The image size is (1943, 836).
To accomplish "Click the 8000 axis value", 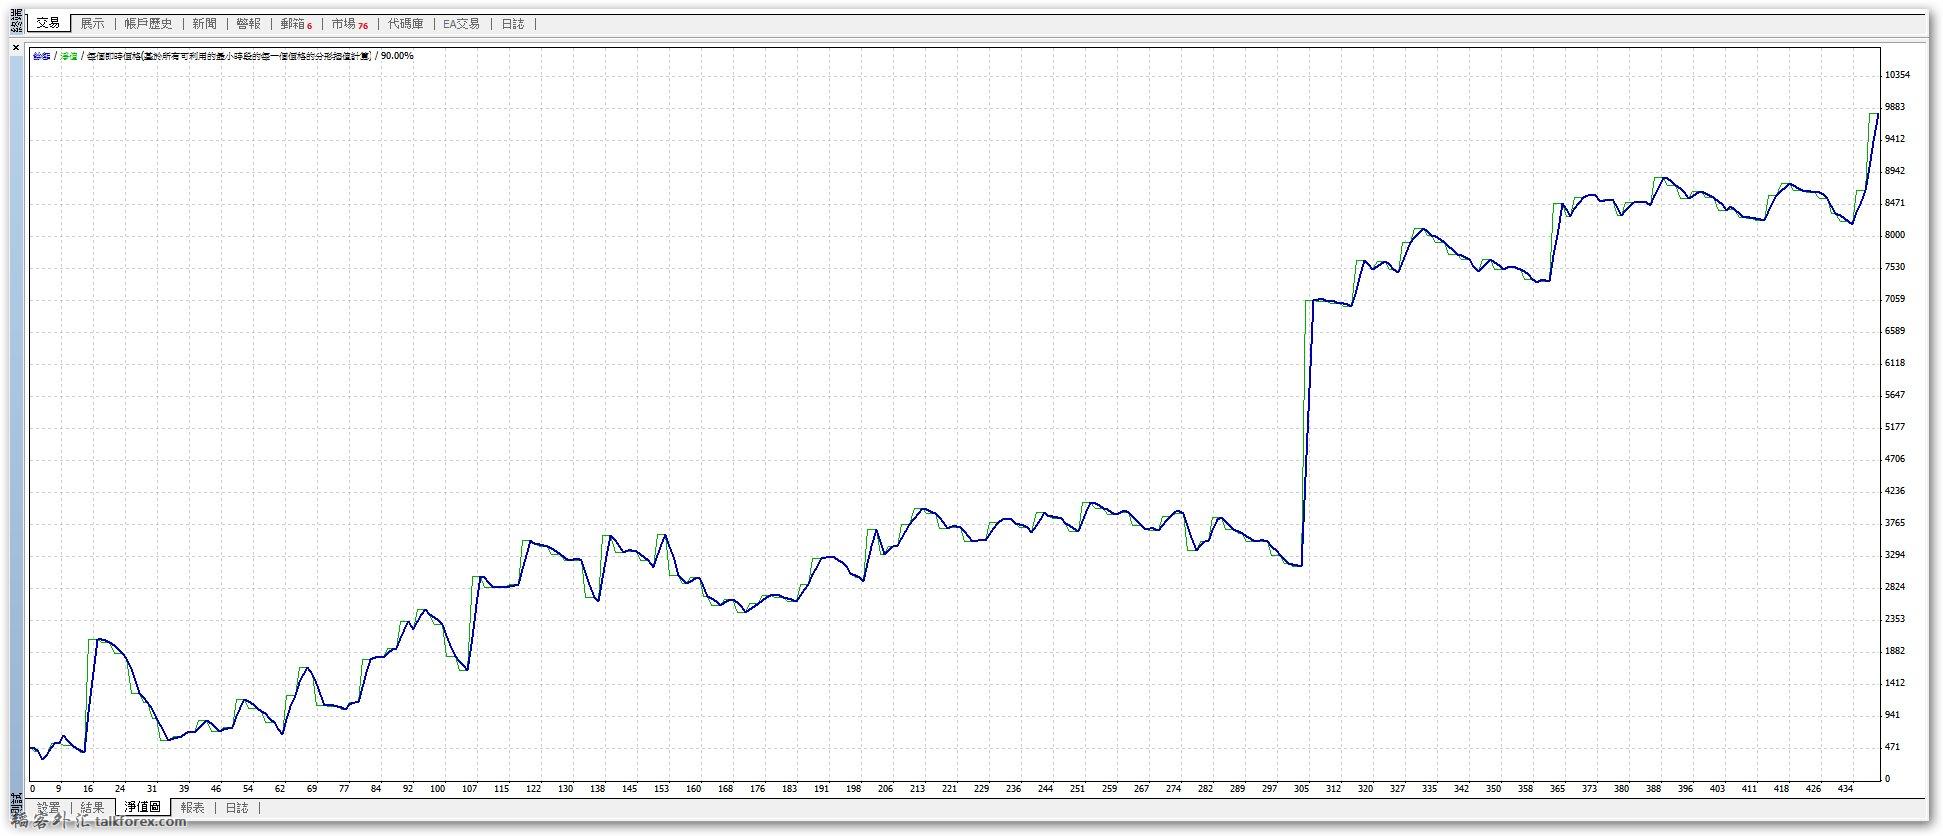I will tap(1895, 235).
